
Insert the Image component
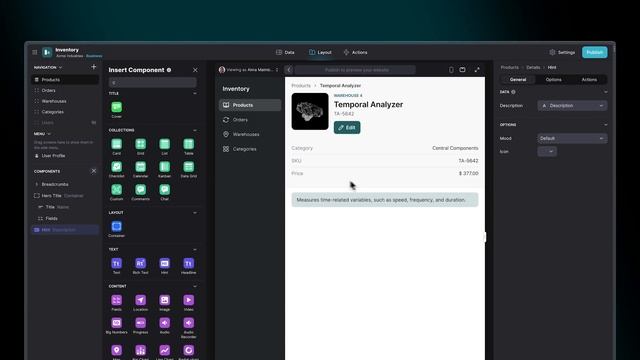click(164, 300)
